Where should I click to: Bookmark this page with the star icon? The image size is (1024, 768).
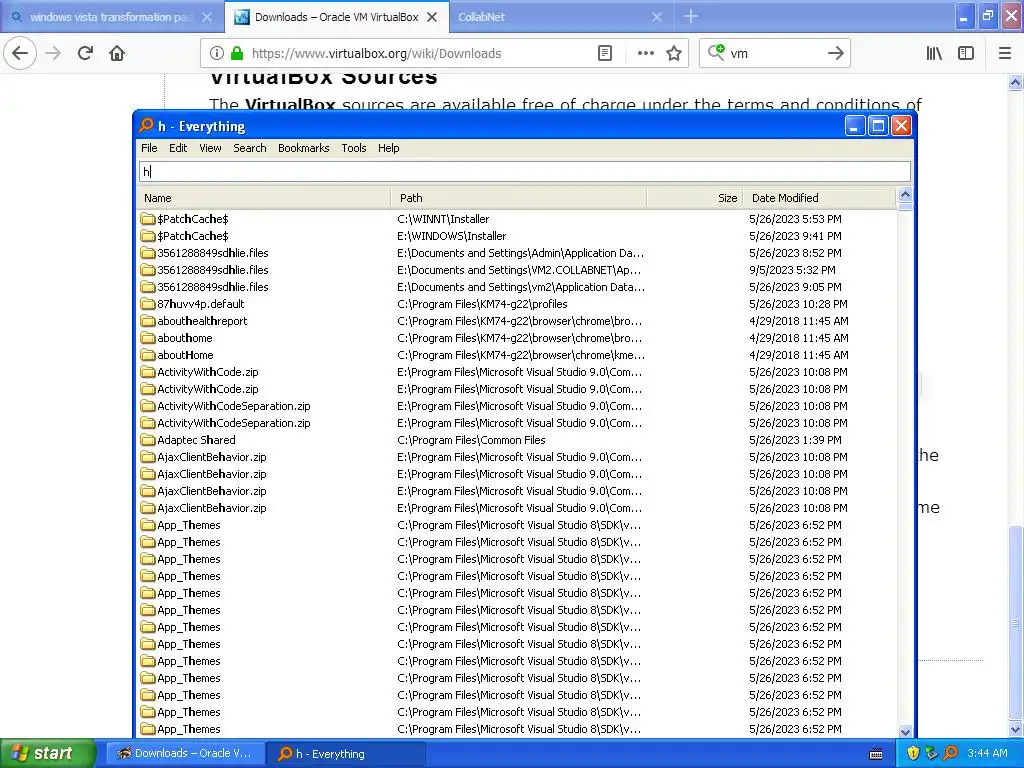point(674,53)
